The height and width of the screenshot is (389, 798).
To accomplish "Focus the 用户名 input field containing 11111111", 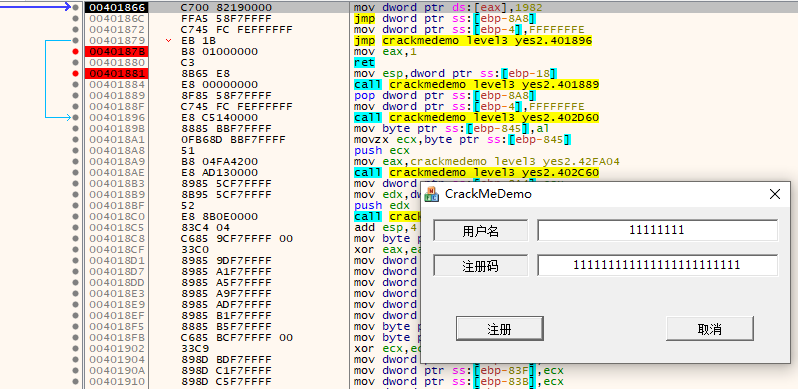I will coord(657,231).
